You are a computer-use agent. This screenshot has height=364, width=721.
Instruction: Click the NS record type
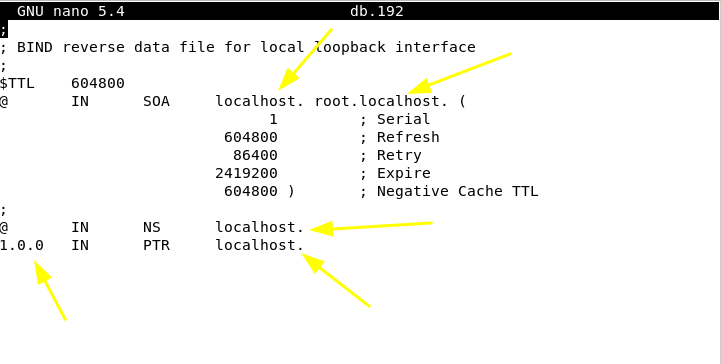coord(152,227)
